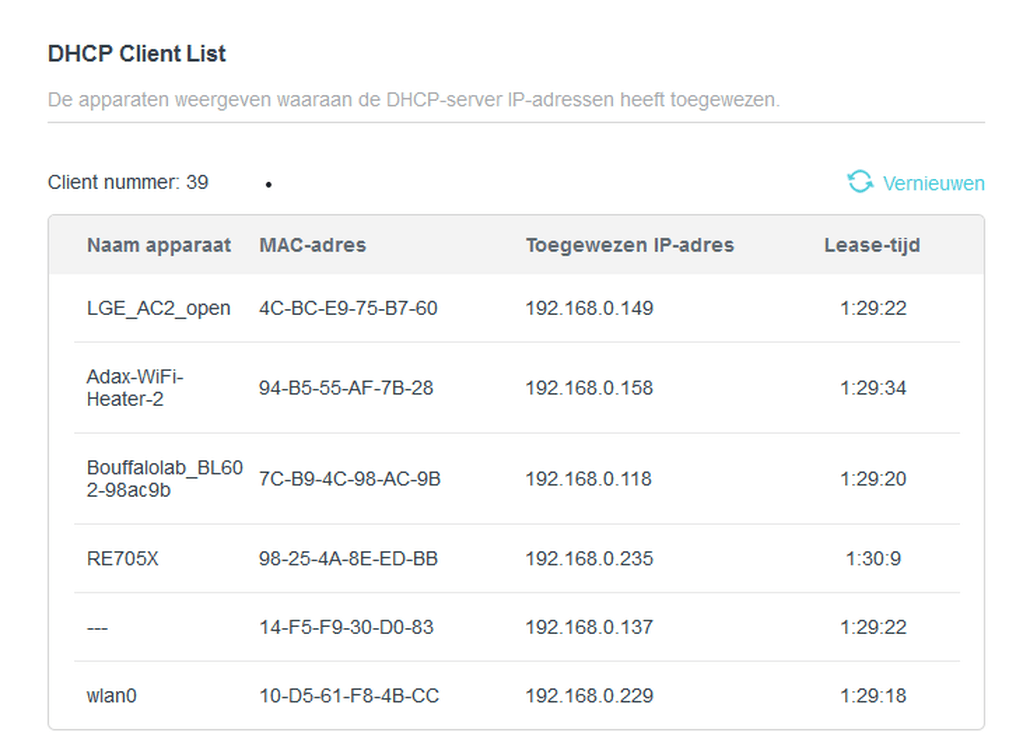Select device name Adax-WiFi-Heater-2
1030x736 pixels.
(135, 388)
